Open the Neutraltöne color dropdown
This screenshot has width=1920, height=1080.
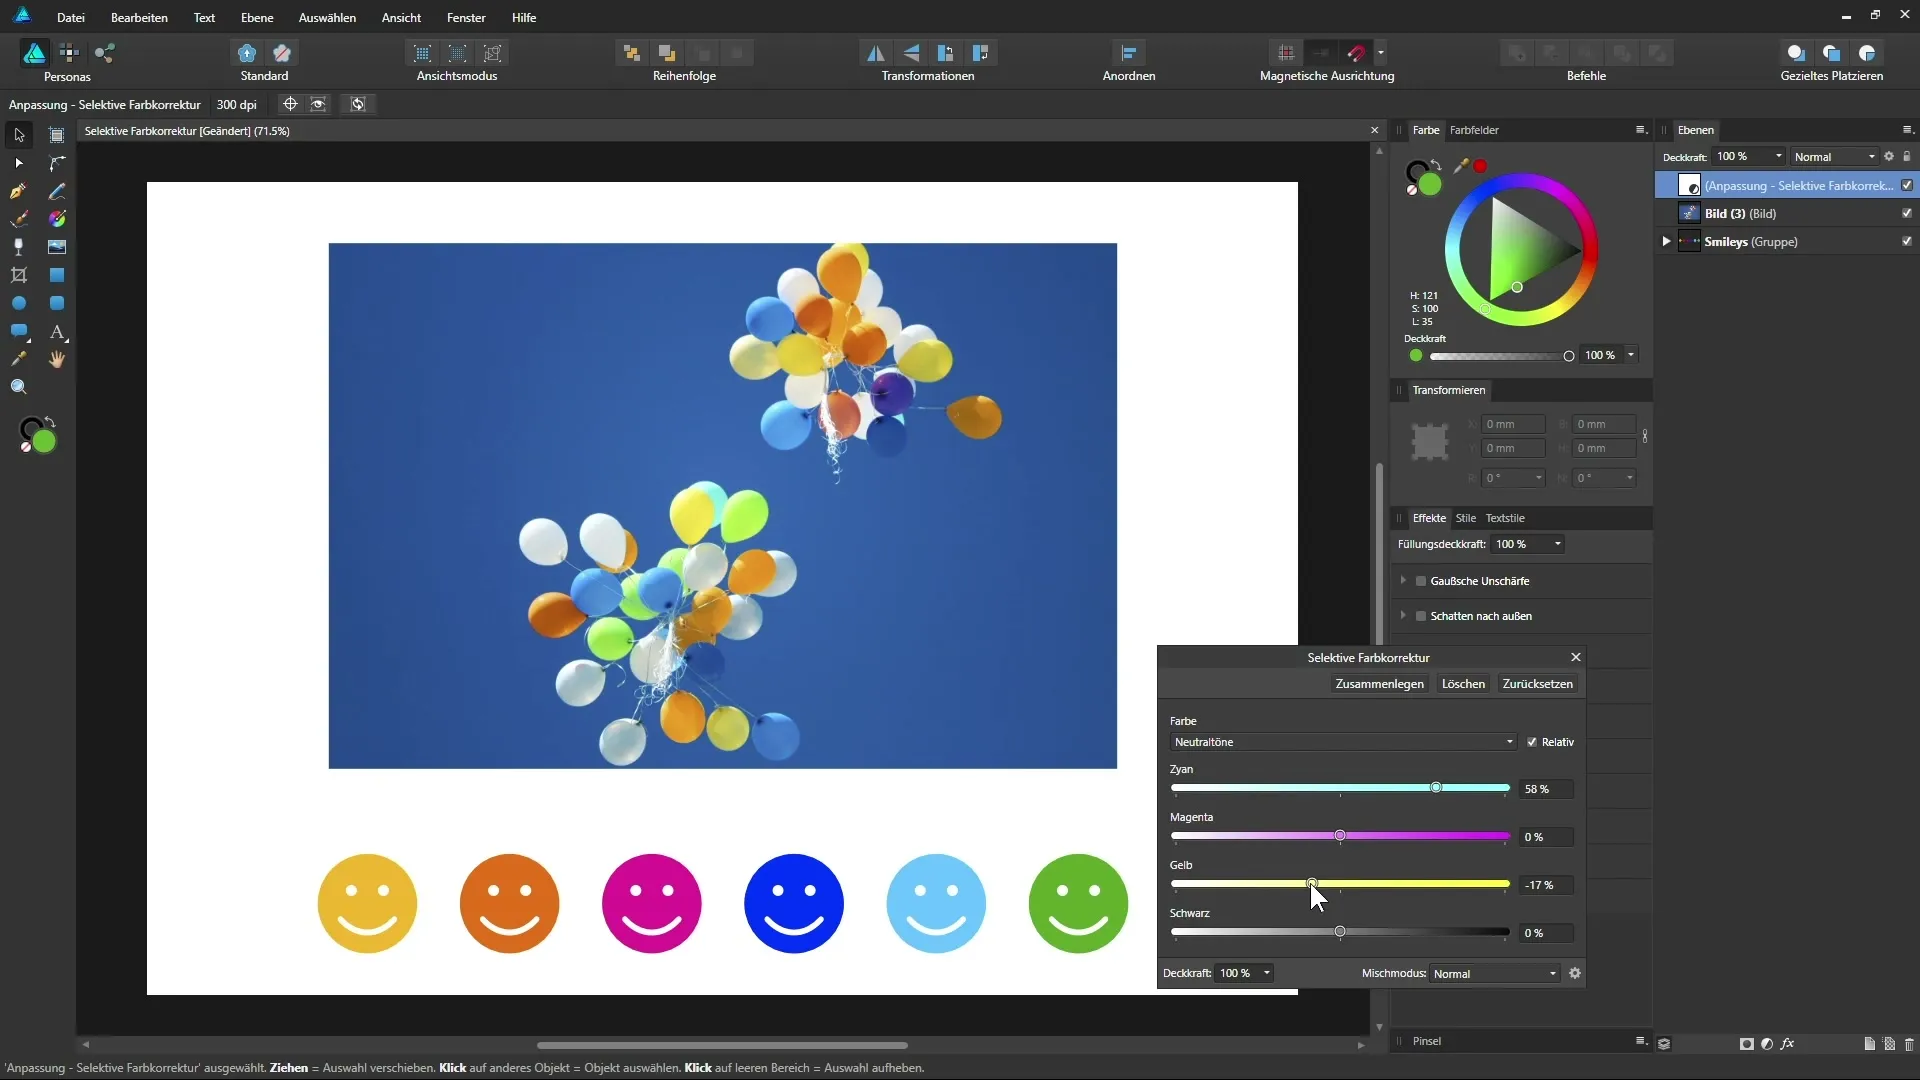(x=1344, y=742)
